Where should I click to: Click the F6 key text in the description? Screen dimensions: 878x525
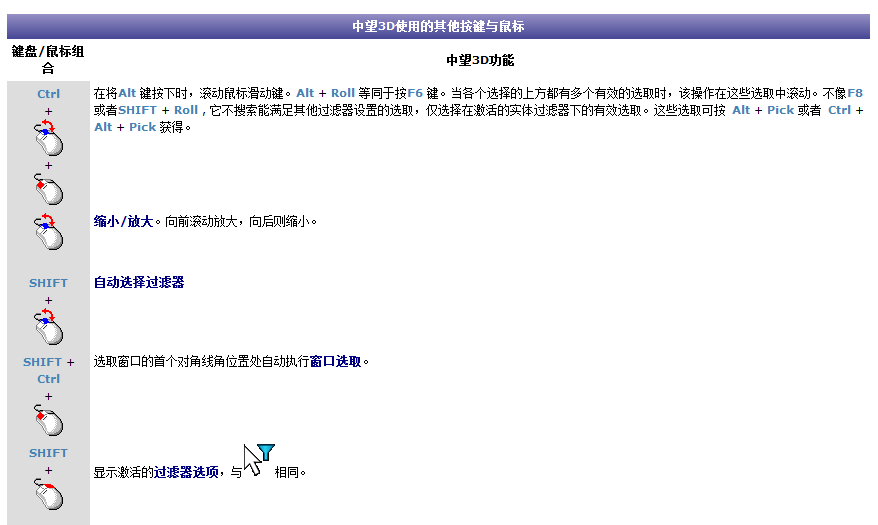tap(415, 93)
